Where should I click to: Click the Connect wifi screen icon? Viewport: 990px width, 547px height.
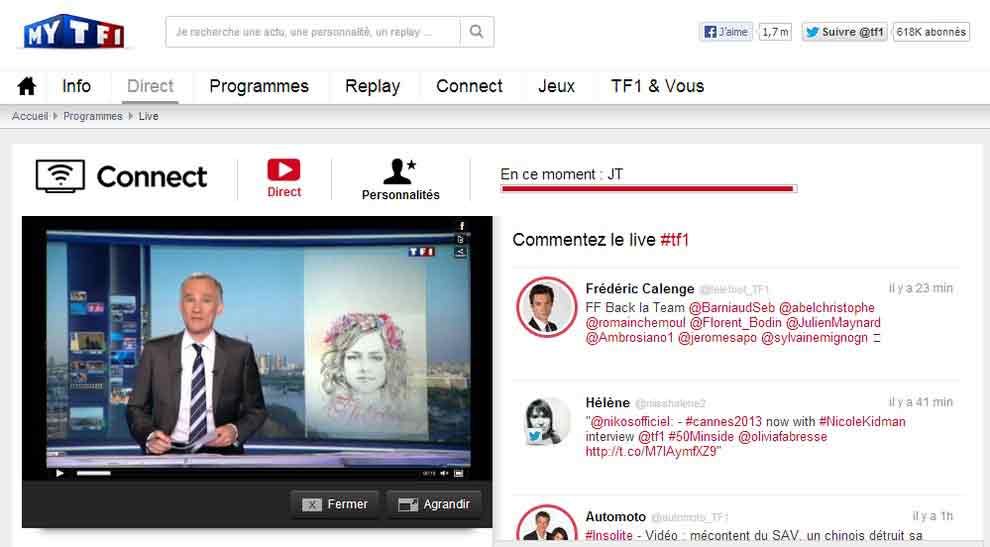60,176
